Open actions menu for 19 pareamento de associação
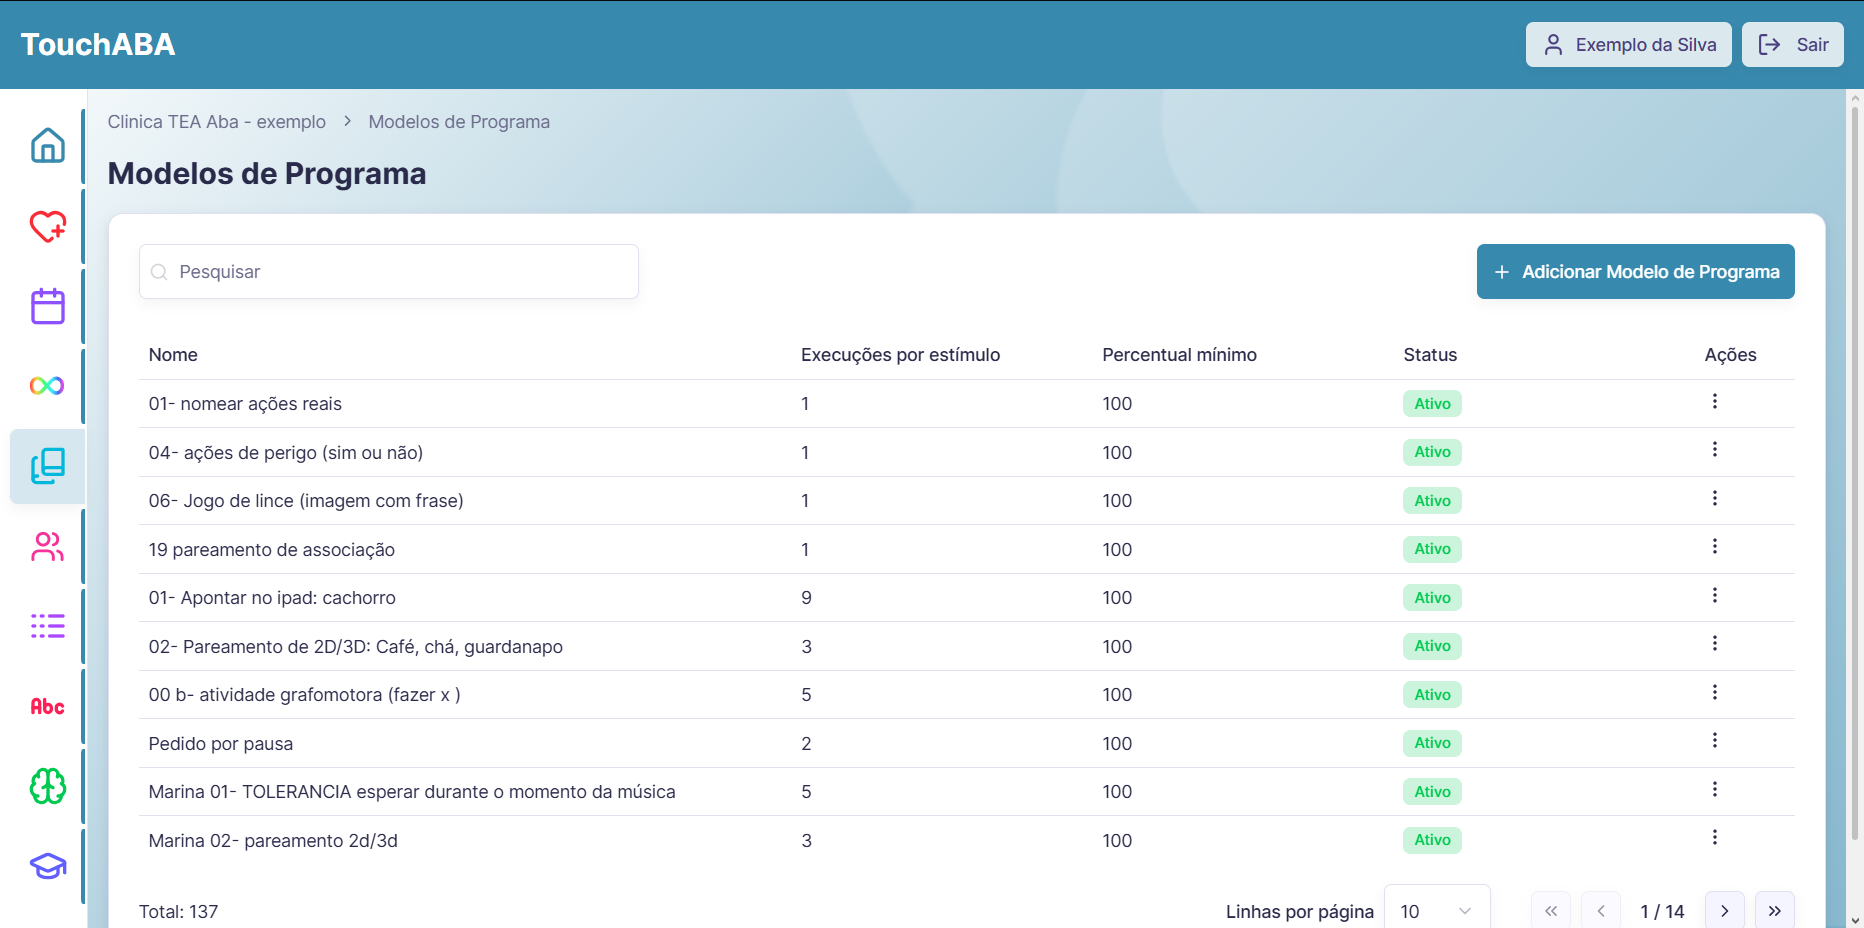The image size is (1864, 928). click(1714, 547)
